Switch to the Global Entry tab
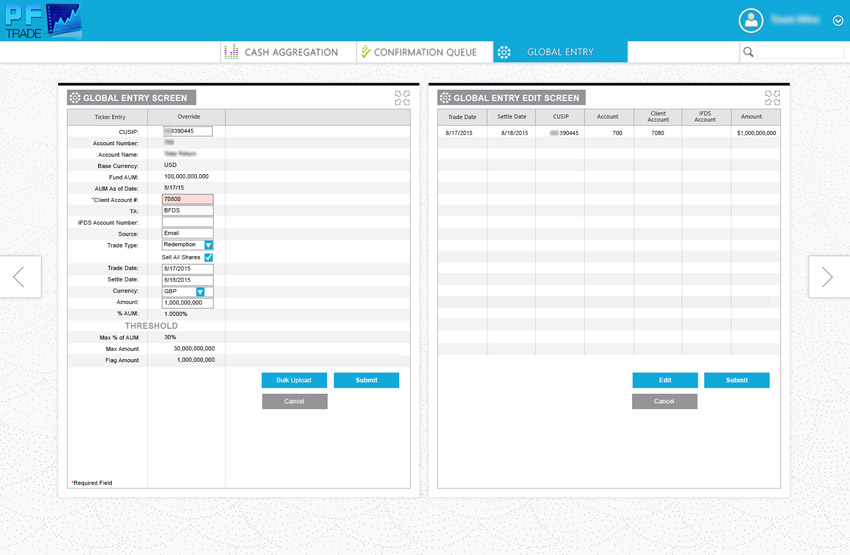Screen dimensions: 850x555 click(560, 52)
